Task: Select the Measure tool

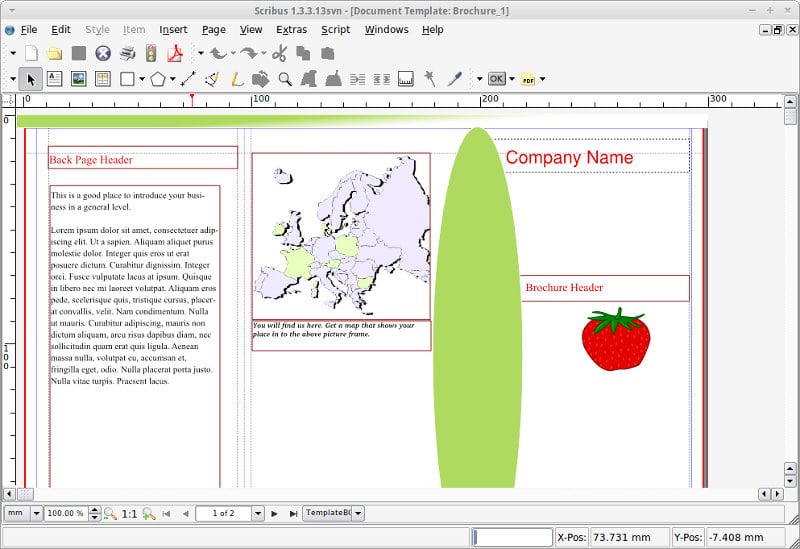Action: 406,78
